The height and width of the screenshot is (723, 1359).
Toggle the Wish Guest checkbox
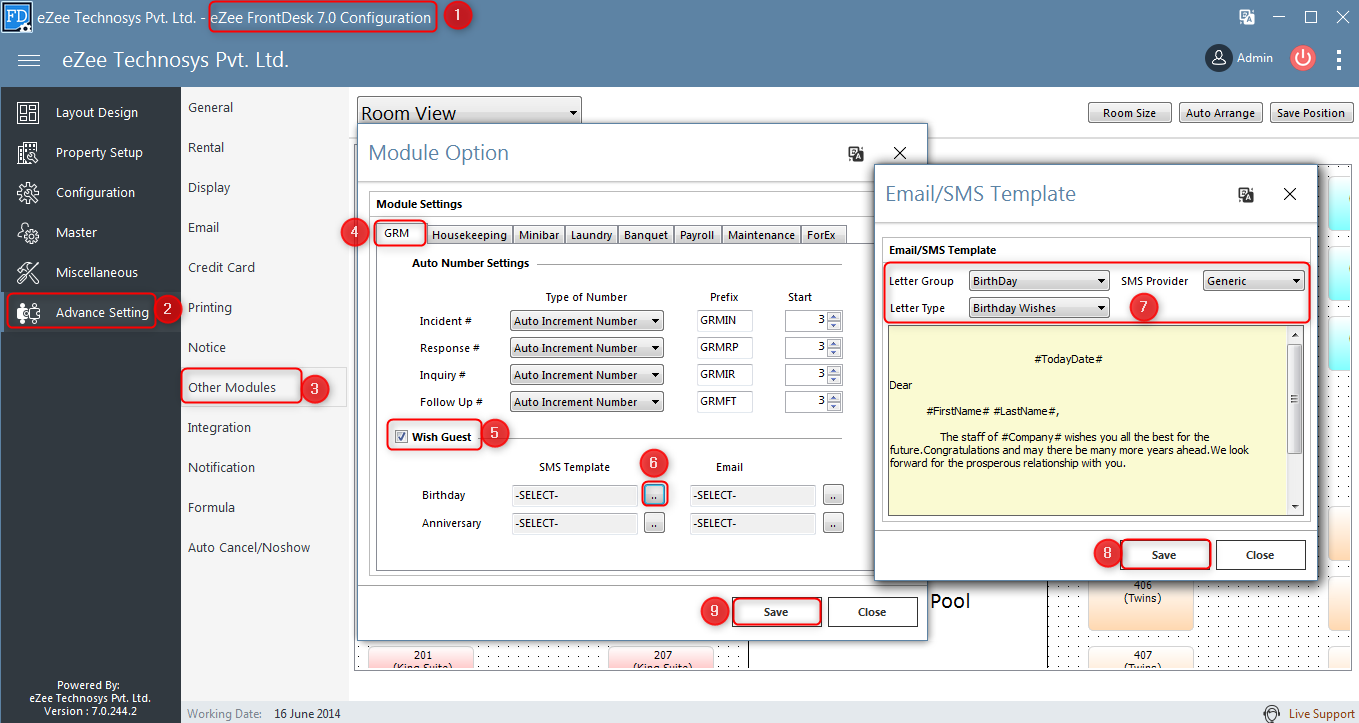(x=401, y=437)
